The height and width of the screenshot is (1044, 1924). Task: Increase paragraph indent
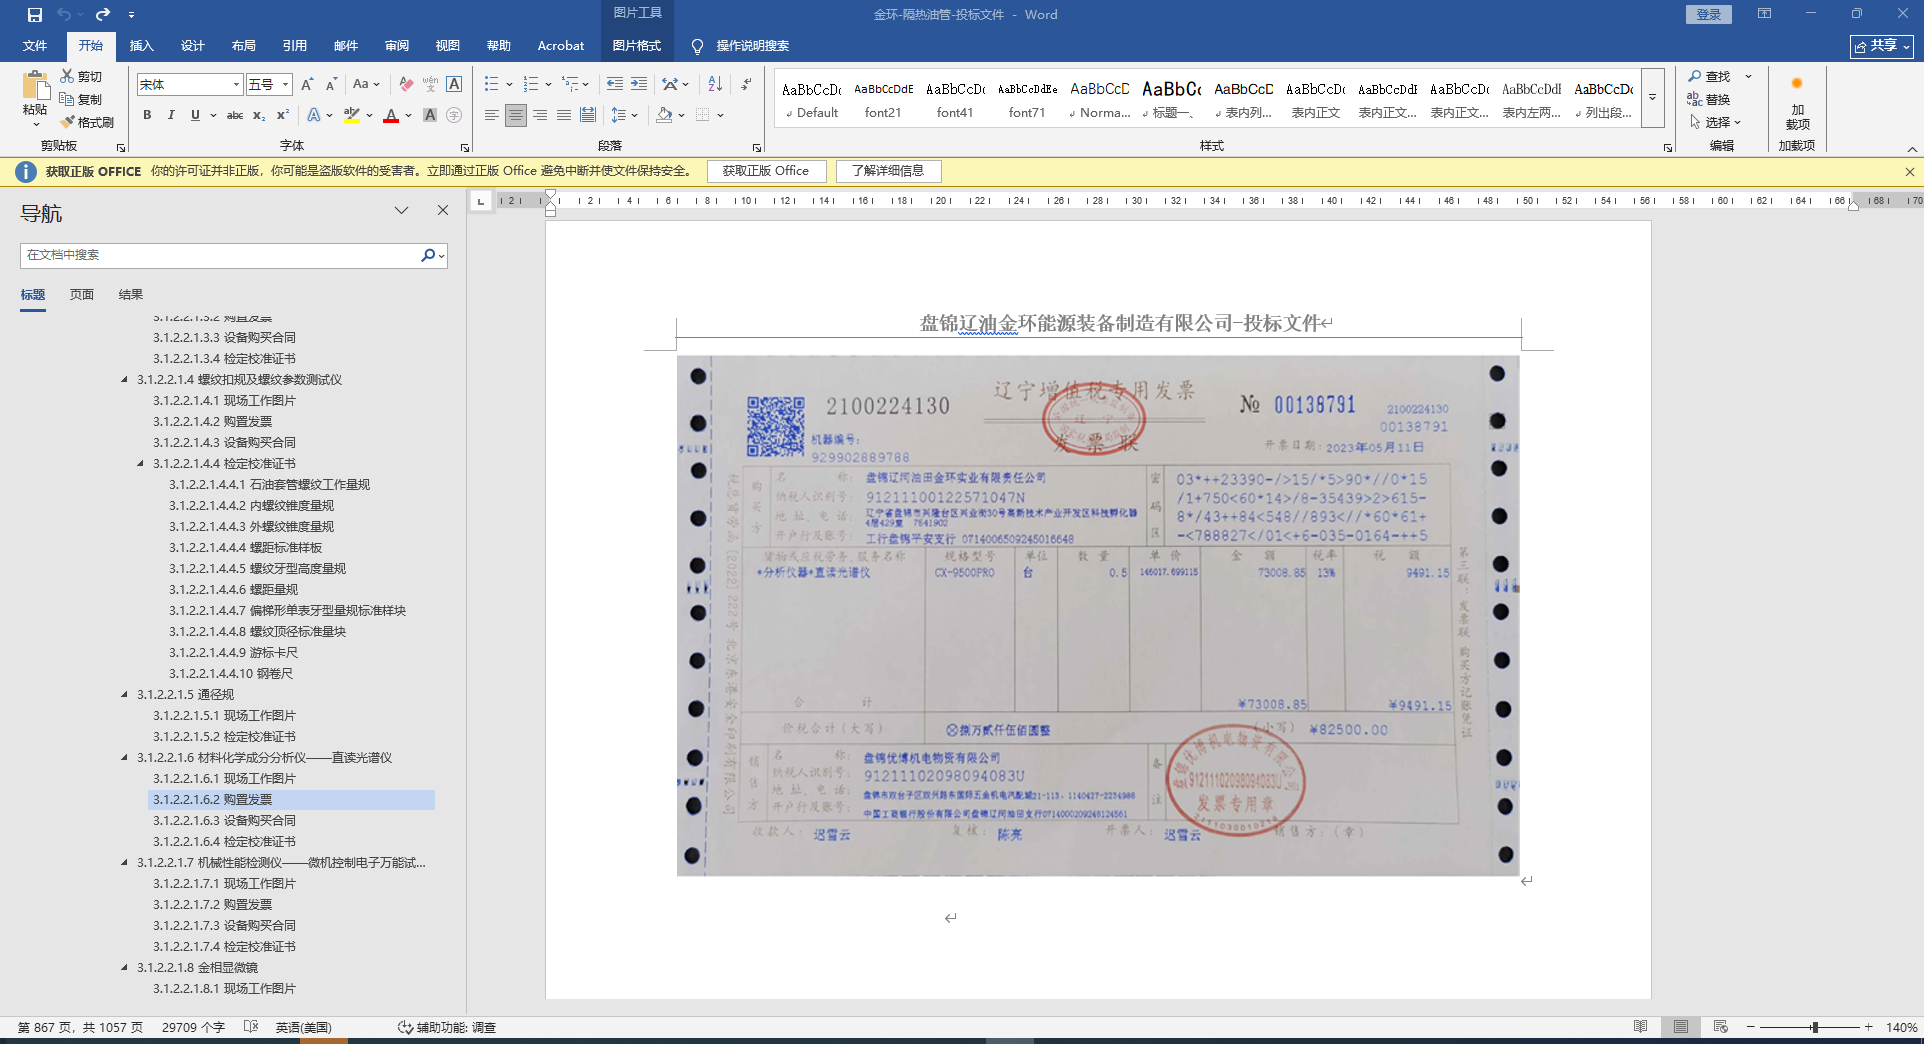pyautogui.click(x=639, y=85)
